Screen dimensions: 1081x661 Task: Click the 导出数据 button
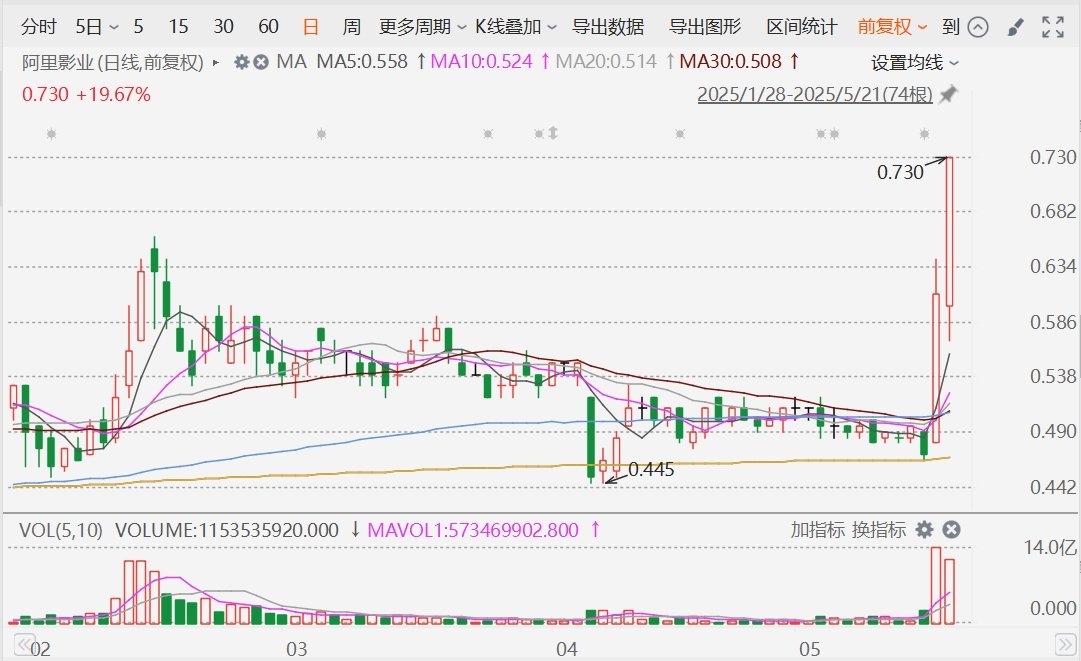608,27
